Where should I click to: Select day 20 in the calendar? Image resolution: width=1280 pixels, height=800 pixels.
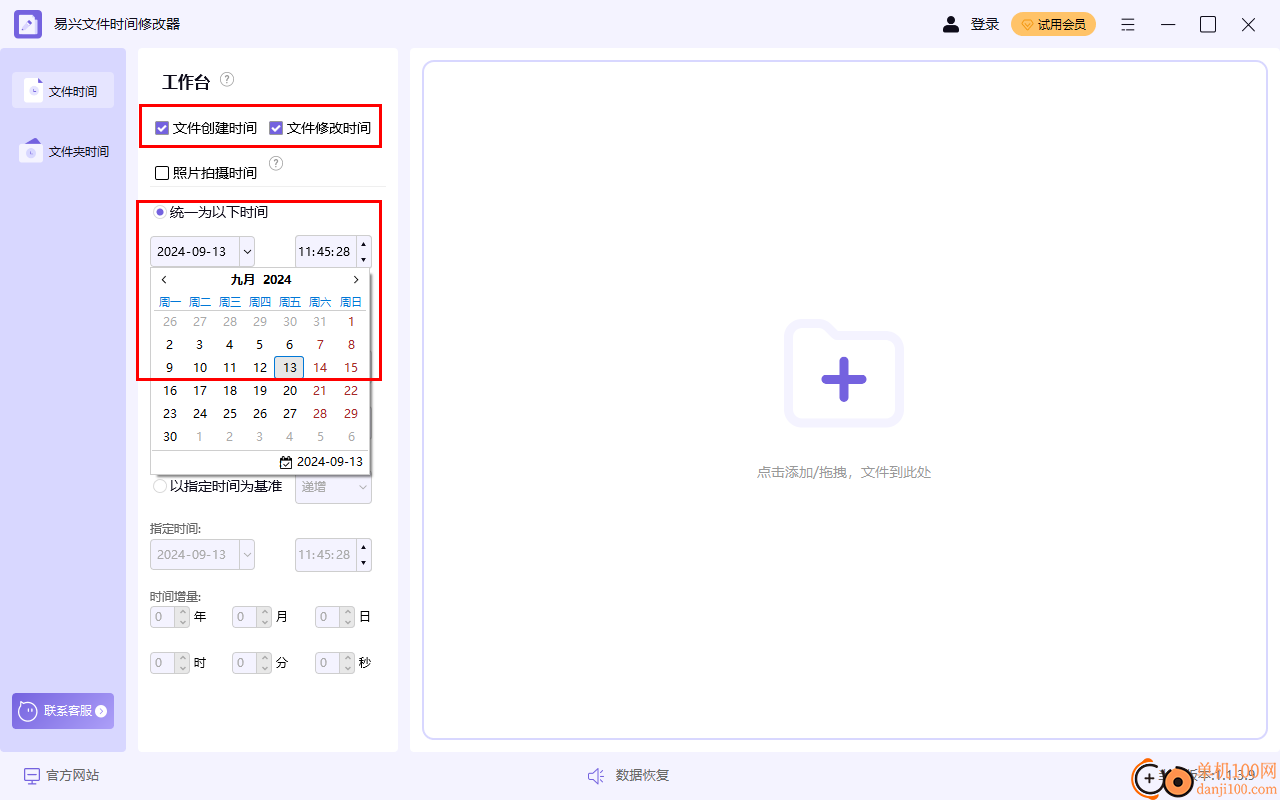[289, 390]
